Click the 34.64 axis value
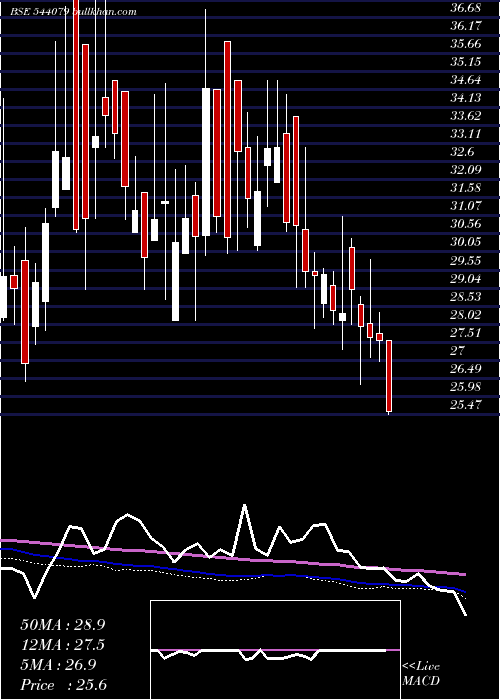Image resolution: width=500 pixels, height=700 pixels. point(466,80)
